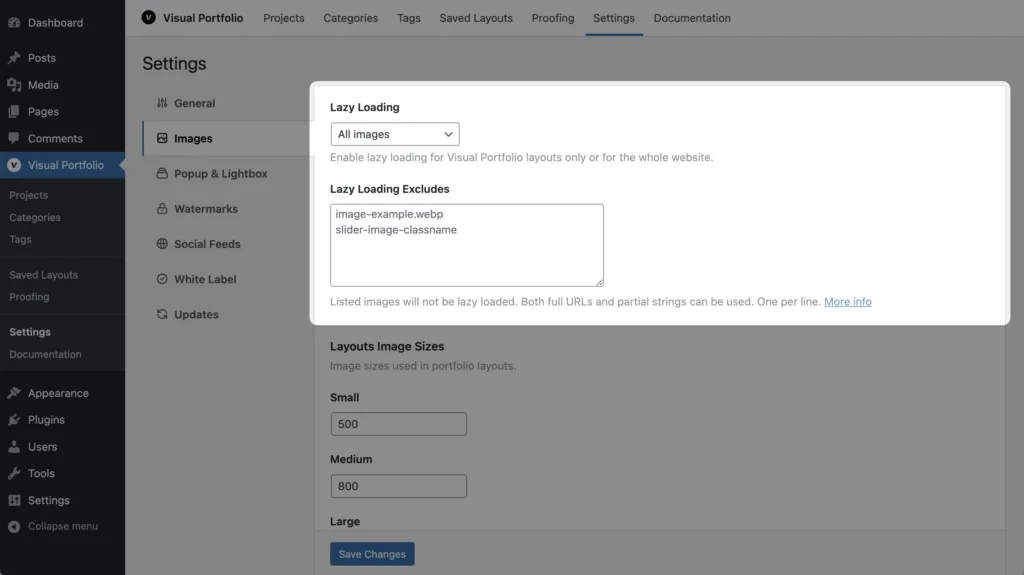The image size is (1024, 575).
Task: Click the Visual Portfolio logo icon
Action: coord(149,17)
